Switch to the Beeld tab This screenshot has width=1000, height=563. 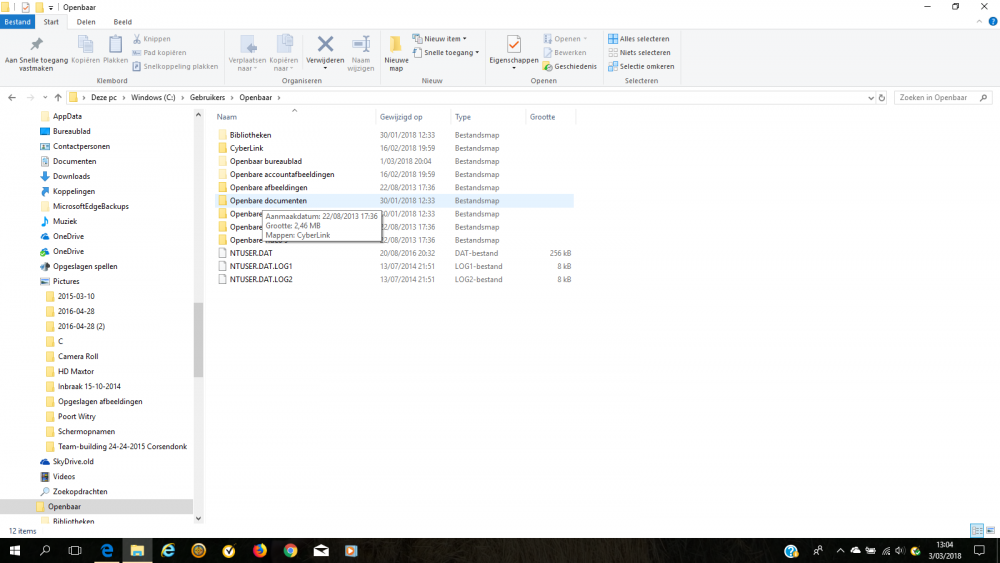coord(122,21)
